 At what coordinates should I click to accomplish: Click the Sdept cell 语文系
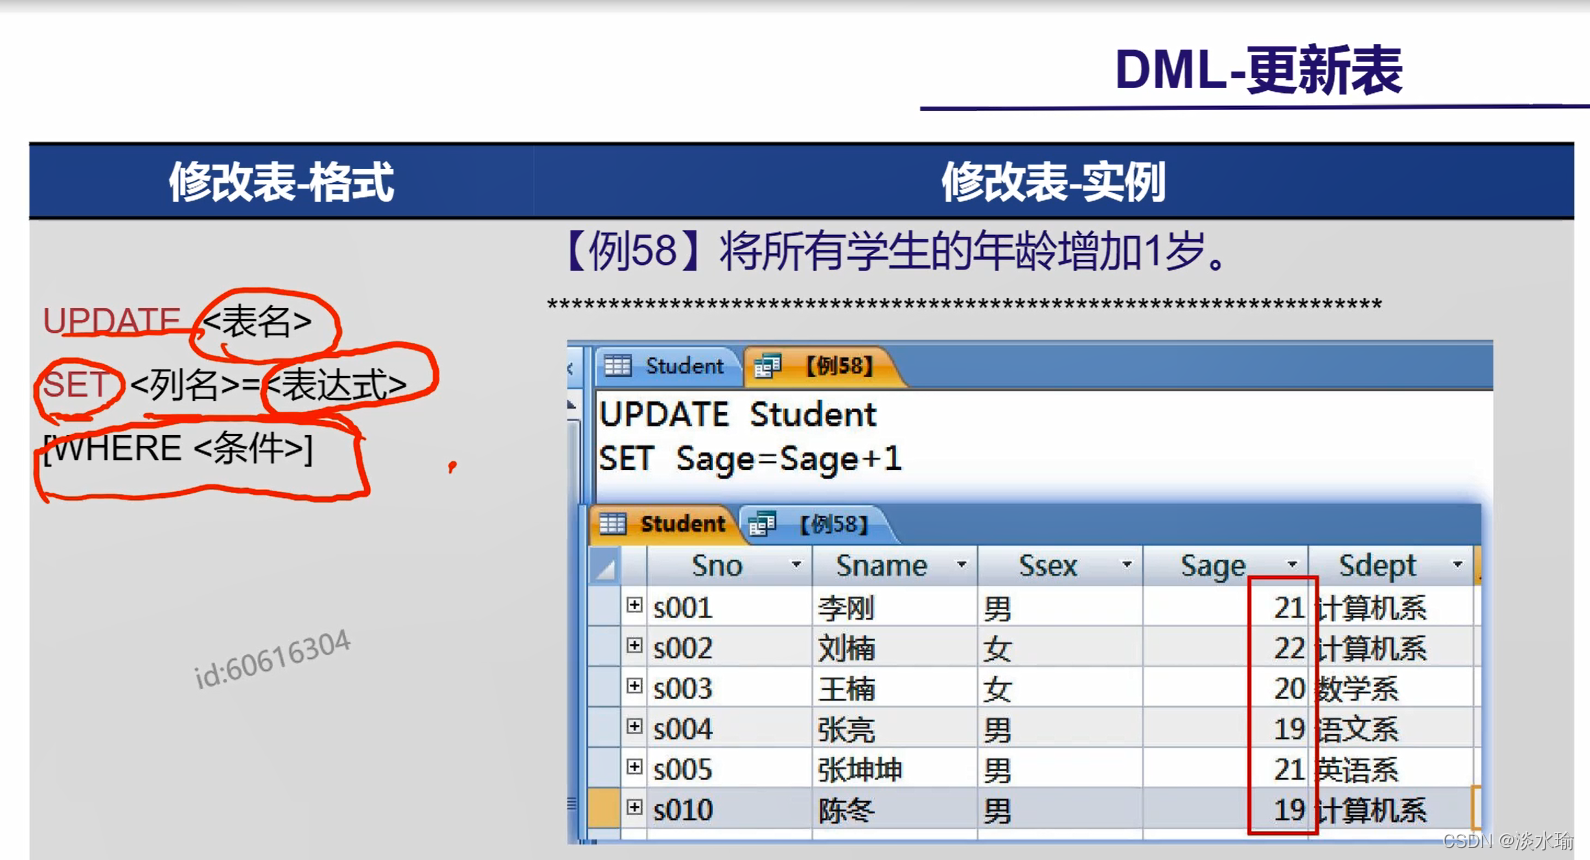point(1392,729)
